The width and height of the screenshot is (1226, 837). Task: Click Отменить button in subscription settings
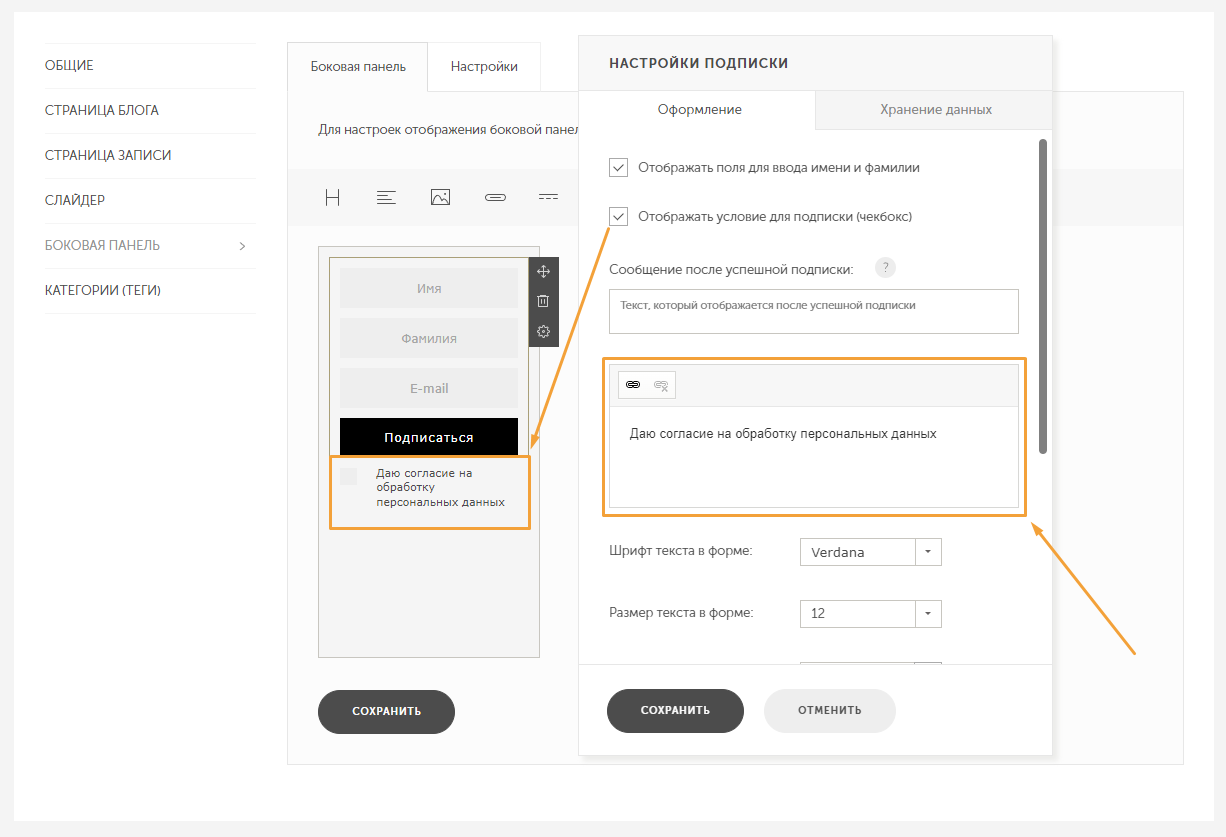(x=829, y=710)
